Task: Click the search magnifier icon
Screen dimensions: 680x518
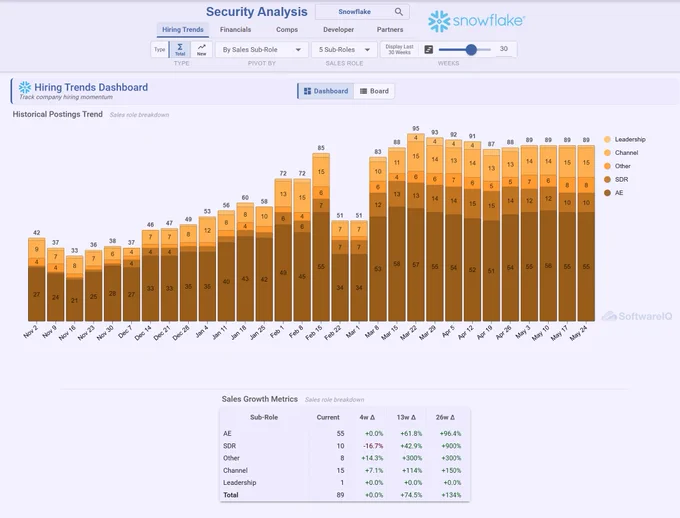Action: [399, 12]
